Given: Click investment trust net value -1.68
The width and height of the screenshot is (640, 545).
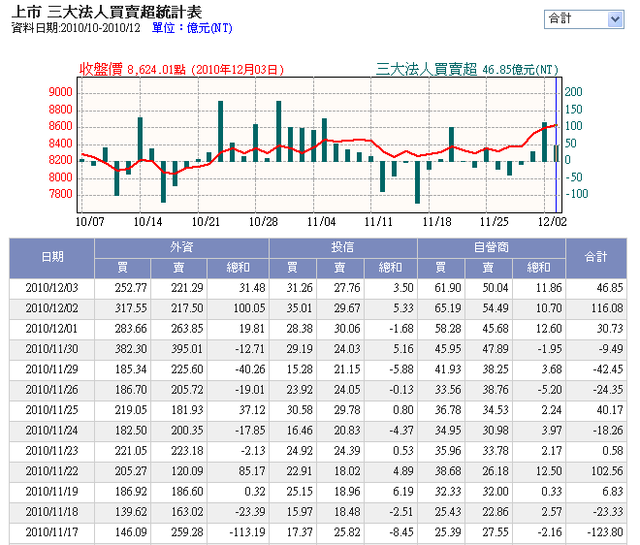Looking at the screenshot, I should click(x=401, y=329).
